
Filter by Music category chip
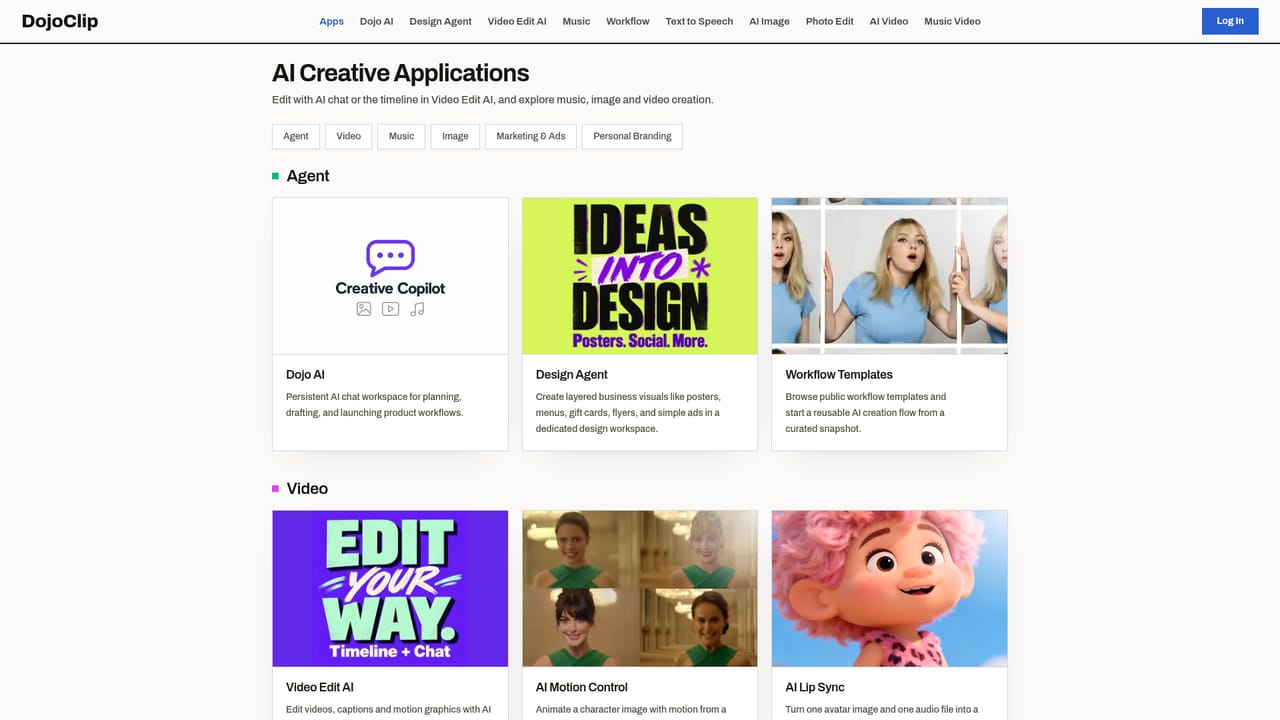click(x=402, y=136)
